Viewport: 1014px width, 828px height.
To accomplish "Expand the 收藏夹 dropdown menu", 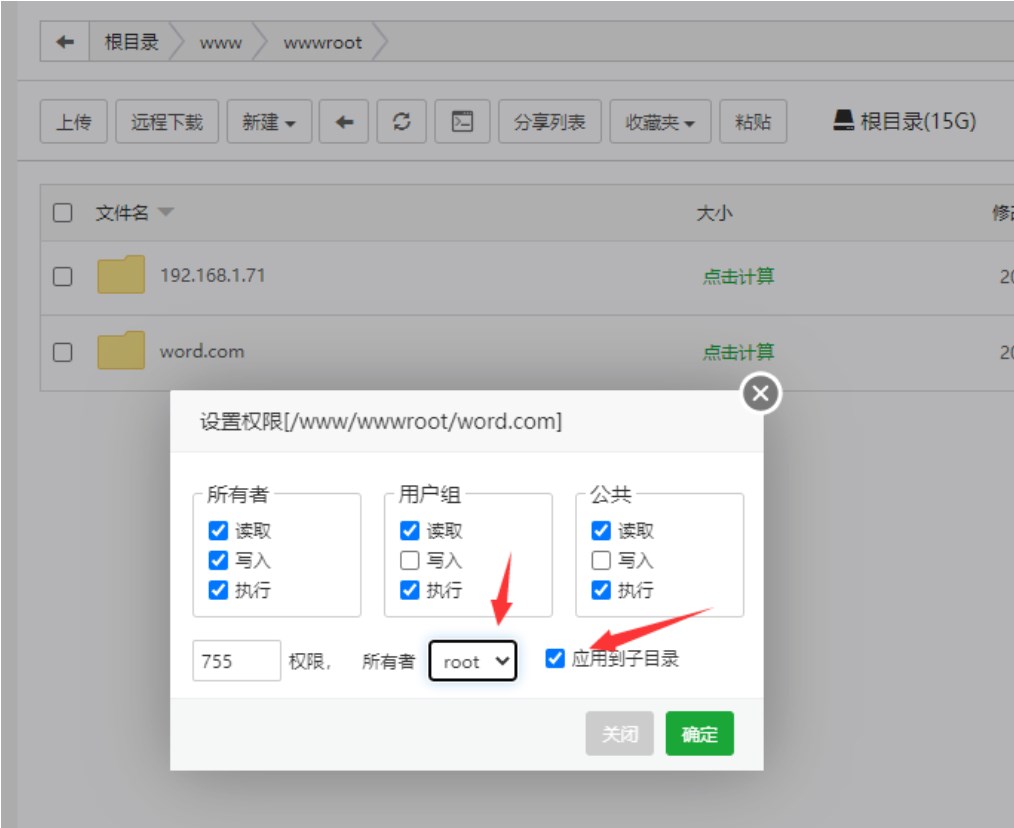I will pyautogui.click(x=659, y=122).
